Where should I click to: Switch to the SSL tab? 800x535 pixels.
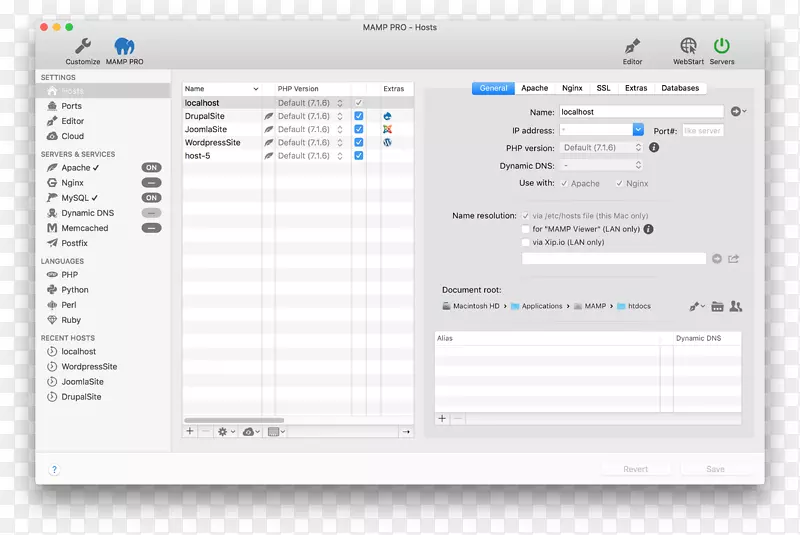[604, 88]
